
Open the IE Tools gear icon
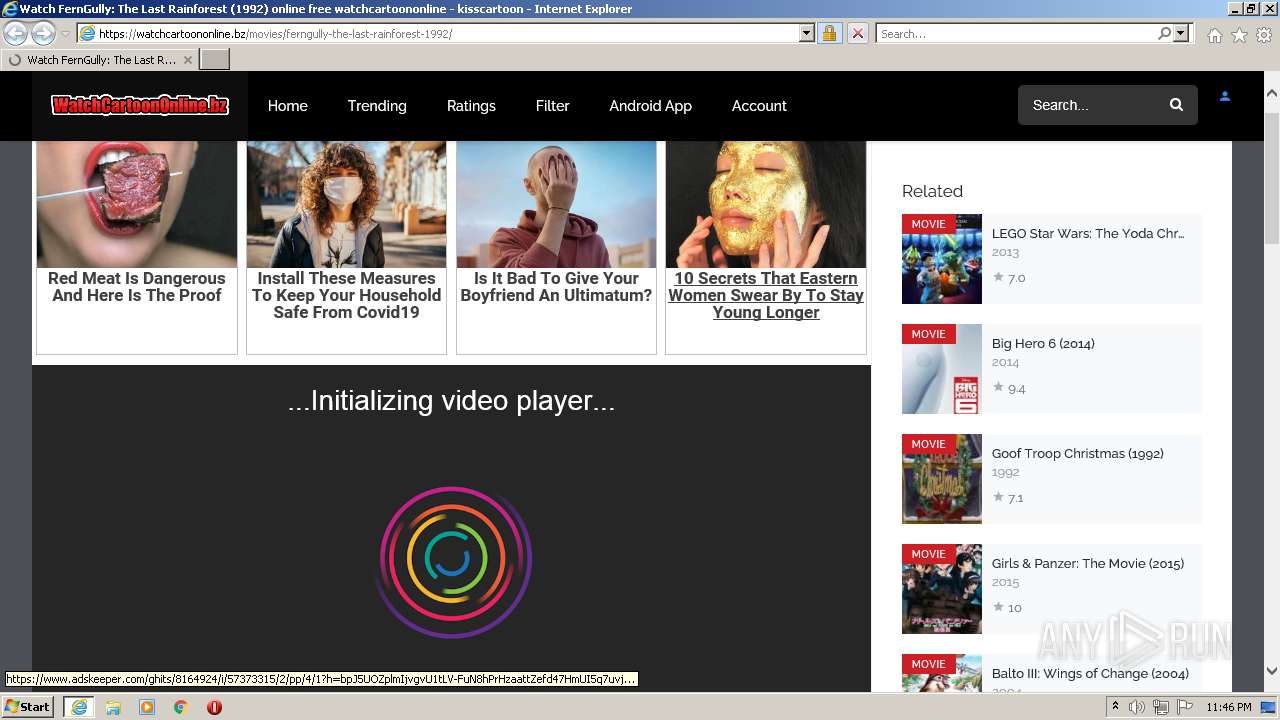pos(1264,34)
